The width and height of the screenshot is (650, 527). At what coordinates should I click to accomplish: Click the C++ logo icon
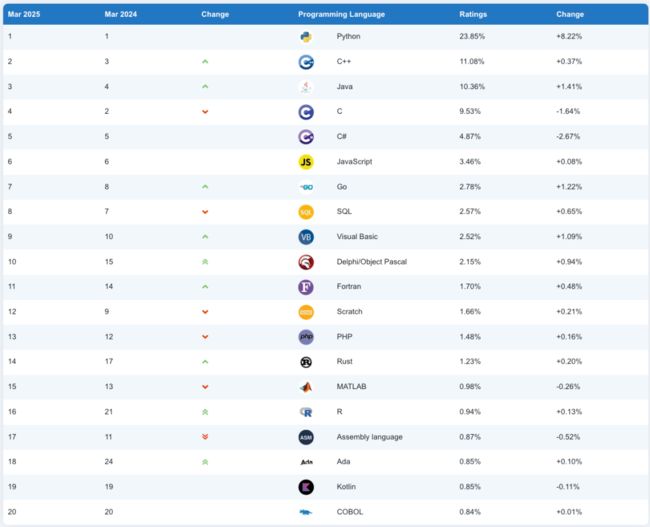tap(306, 62)
